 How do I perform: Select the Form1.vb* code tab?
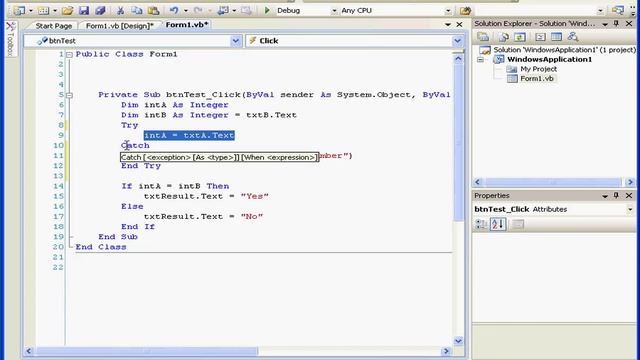point(187,25)
